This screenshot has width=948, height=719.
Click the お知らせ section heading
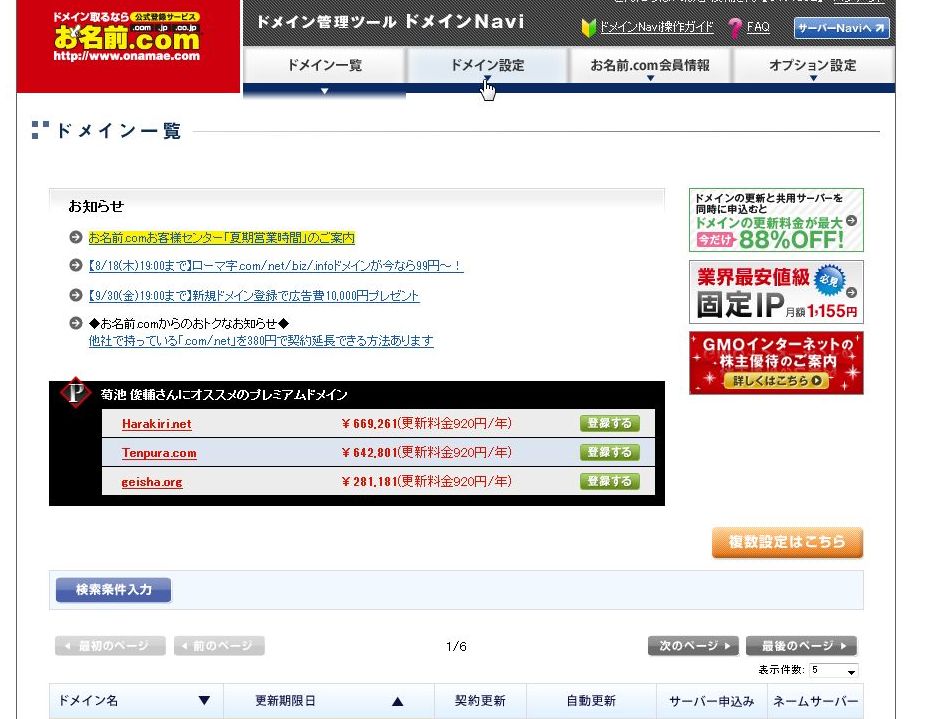(96, 206)
